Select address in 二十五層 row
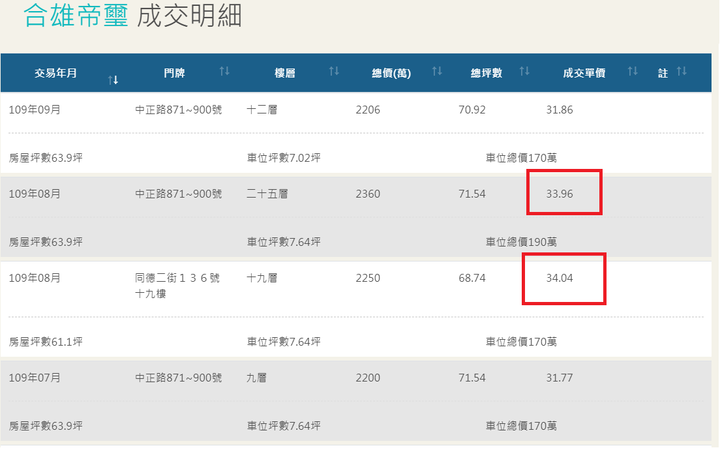The image size is (720, 450). (x=178, y=194)
